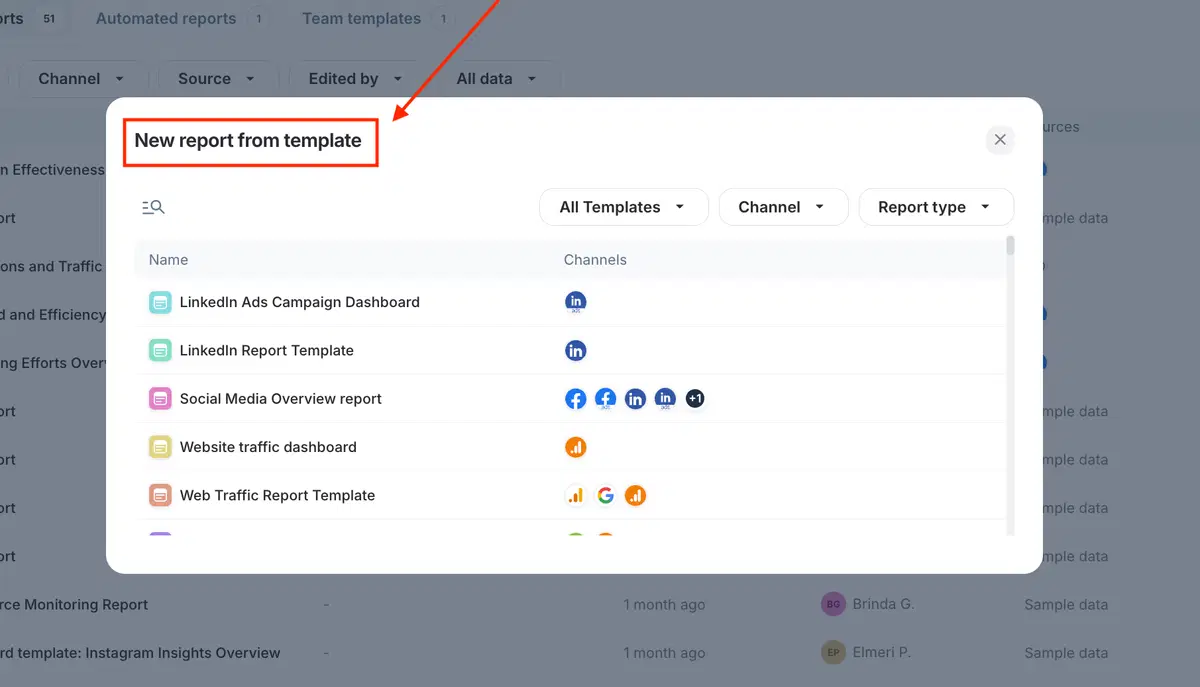Click the +1 channels badge on Social Media Overview
The height and width of the screenshot is (687, 1200).
(695, 398)
